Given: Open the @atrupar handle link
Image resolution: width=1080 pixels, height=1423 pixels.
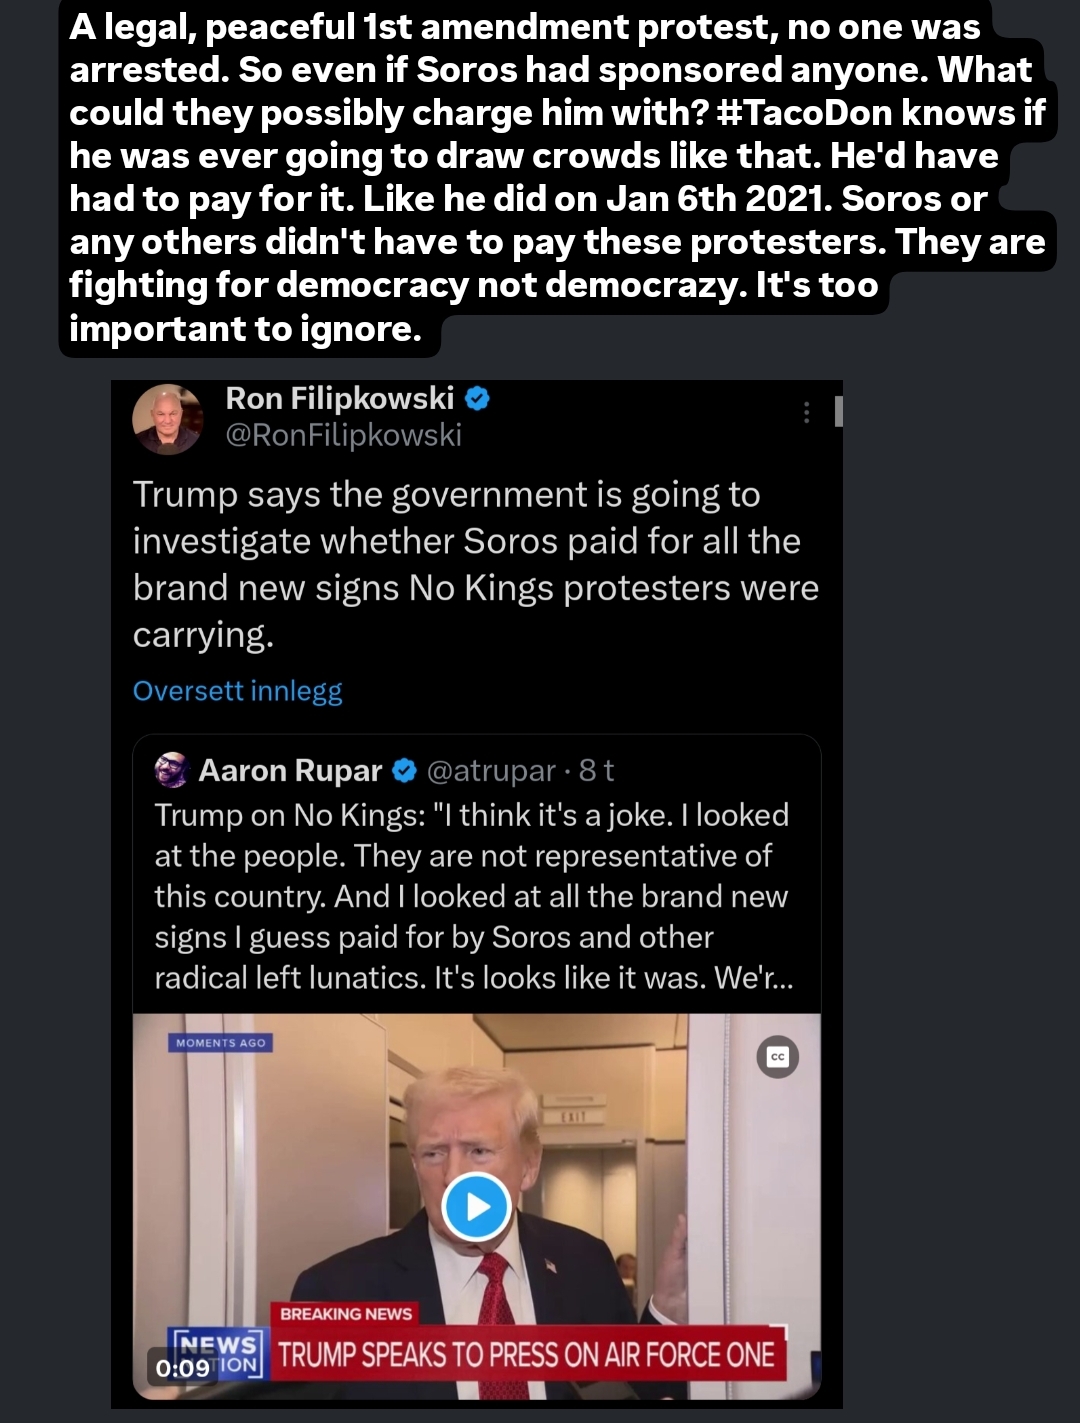Looking at the screenshot, I should click(490, 770).
